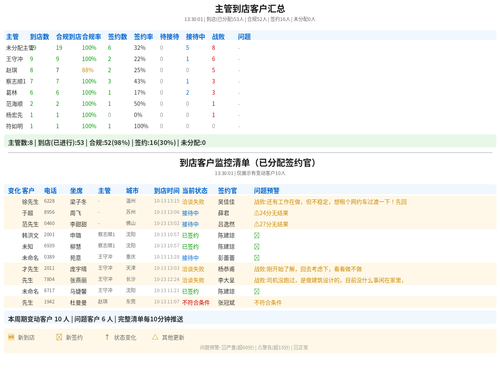Screen dimensions: 500x370
Task: Click the customer name 徐先生
Action: (x=30, y=202)
